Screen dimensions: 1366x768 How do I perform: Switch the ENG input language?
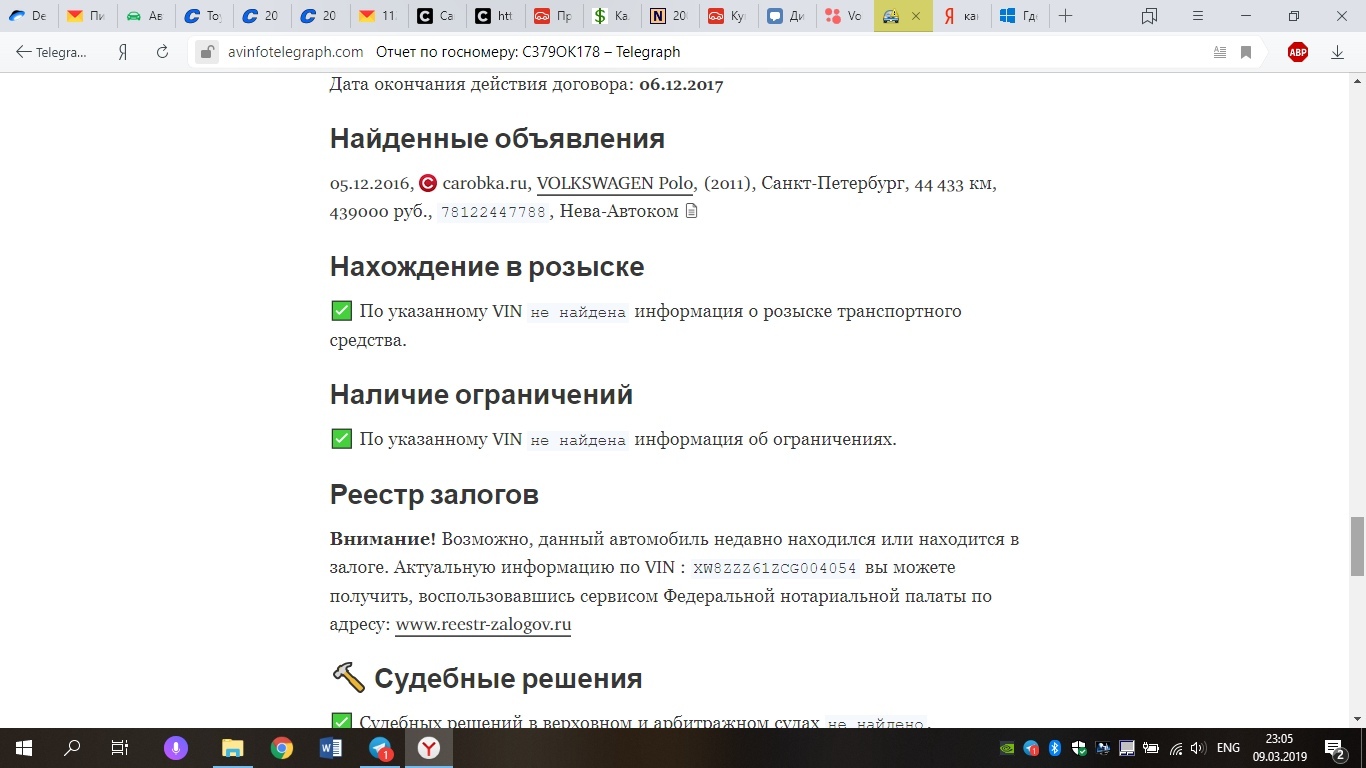click(1228, 748)
